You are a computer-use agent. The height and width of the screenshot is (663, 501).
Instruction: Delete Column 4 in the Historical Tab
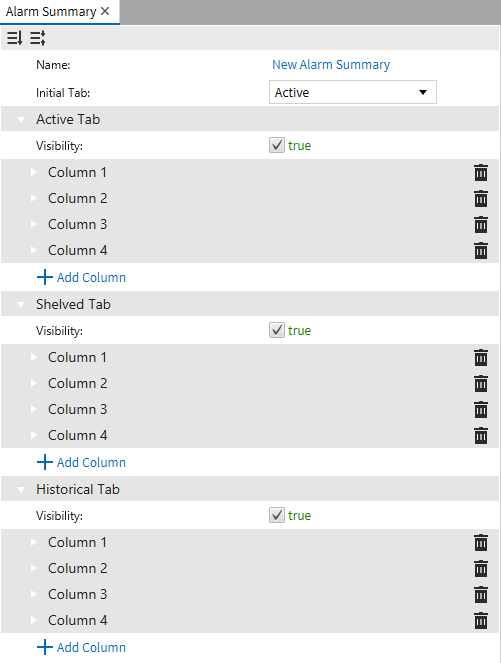481,621
